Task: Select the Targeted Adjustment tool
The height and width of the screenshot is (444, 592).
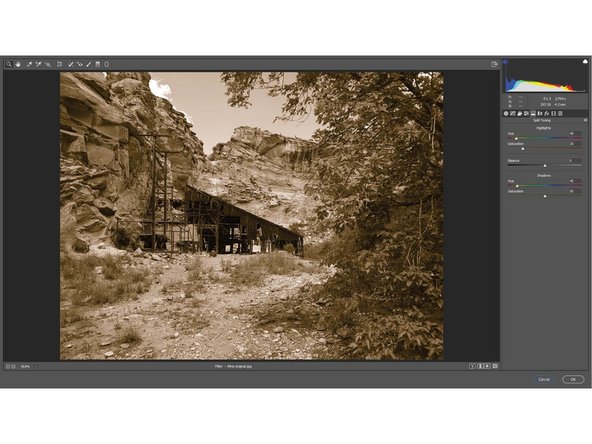Action: pyautogui.click(x=48, y=65)
